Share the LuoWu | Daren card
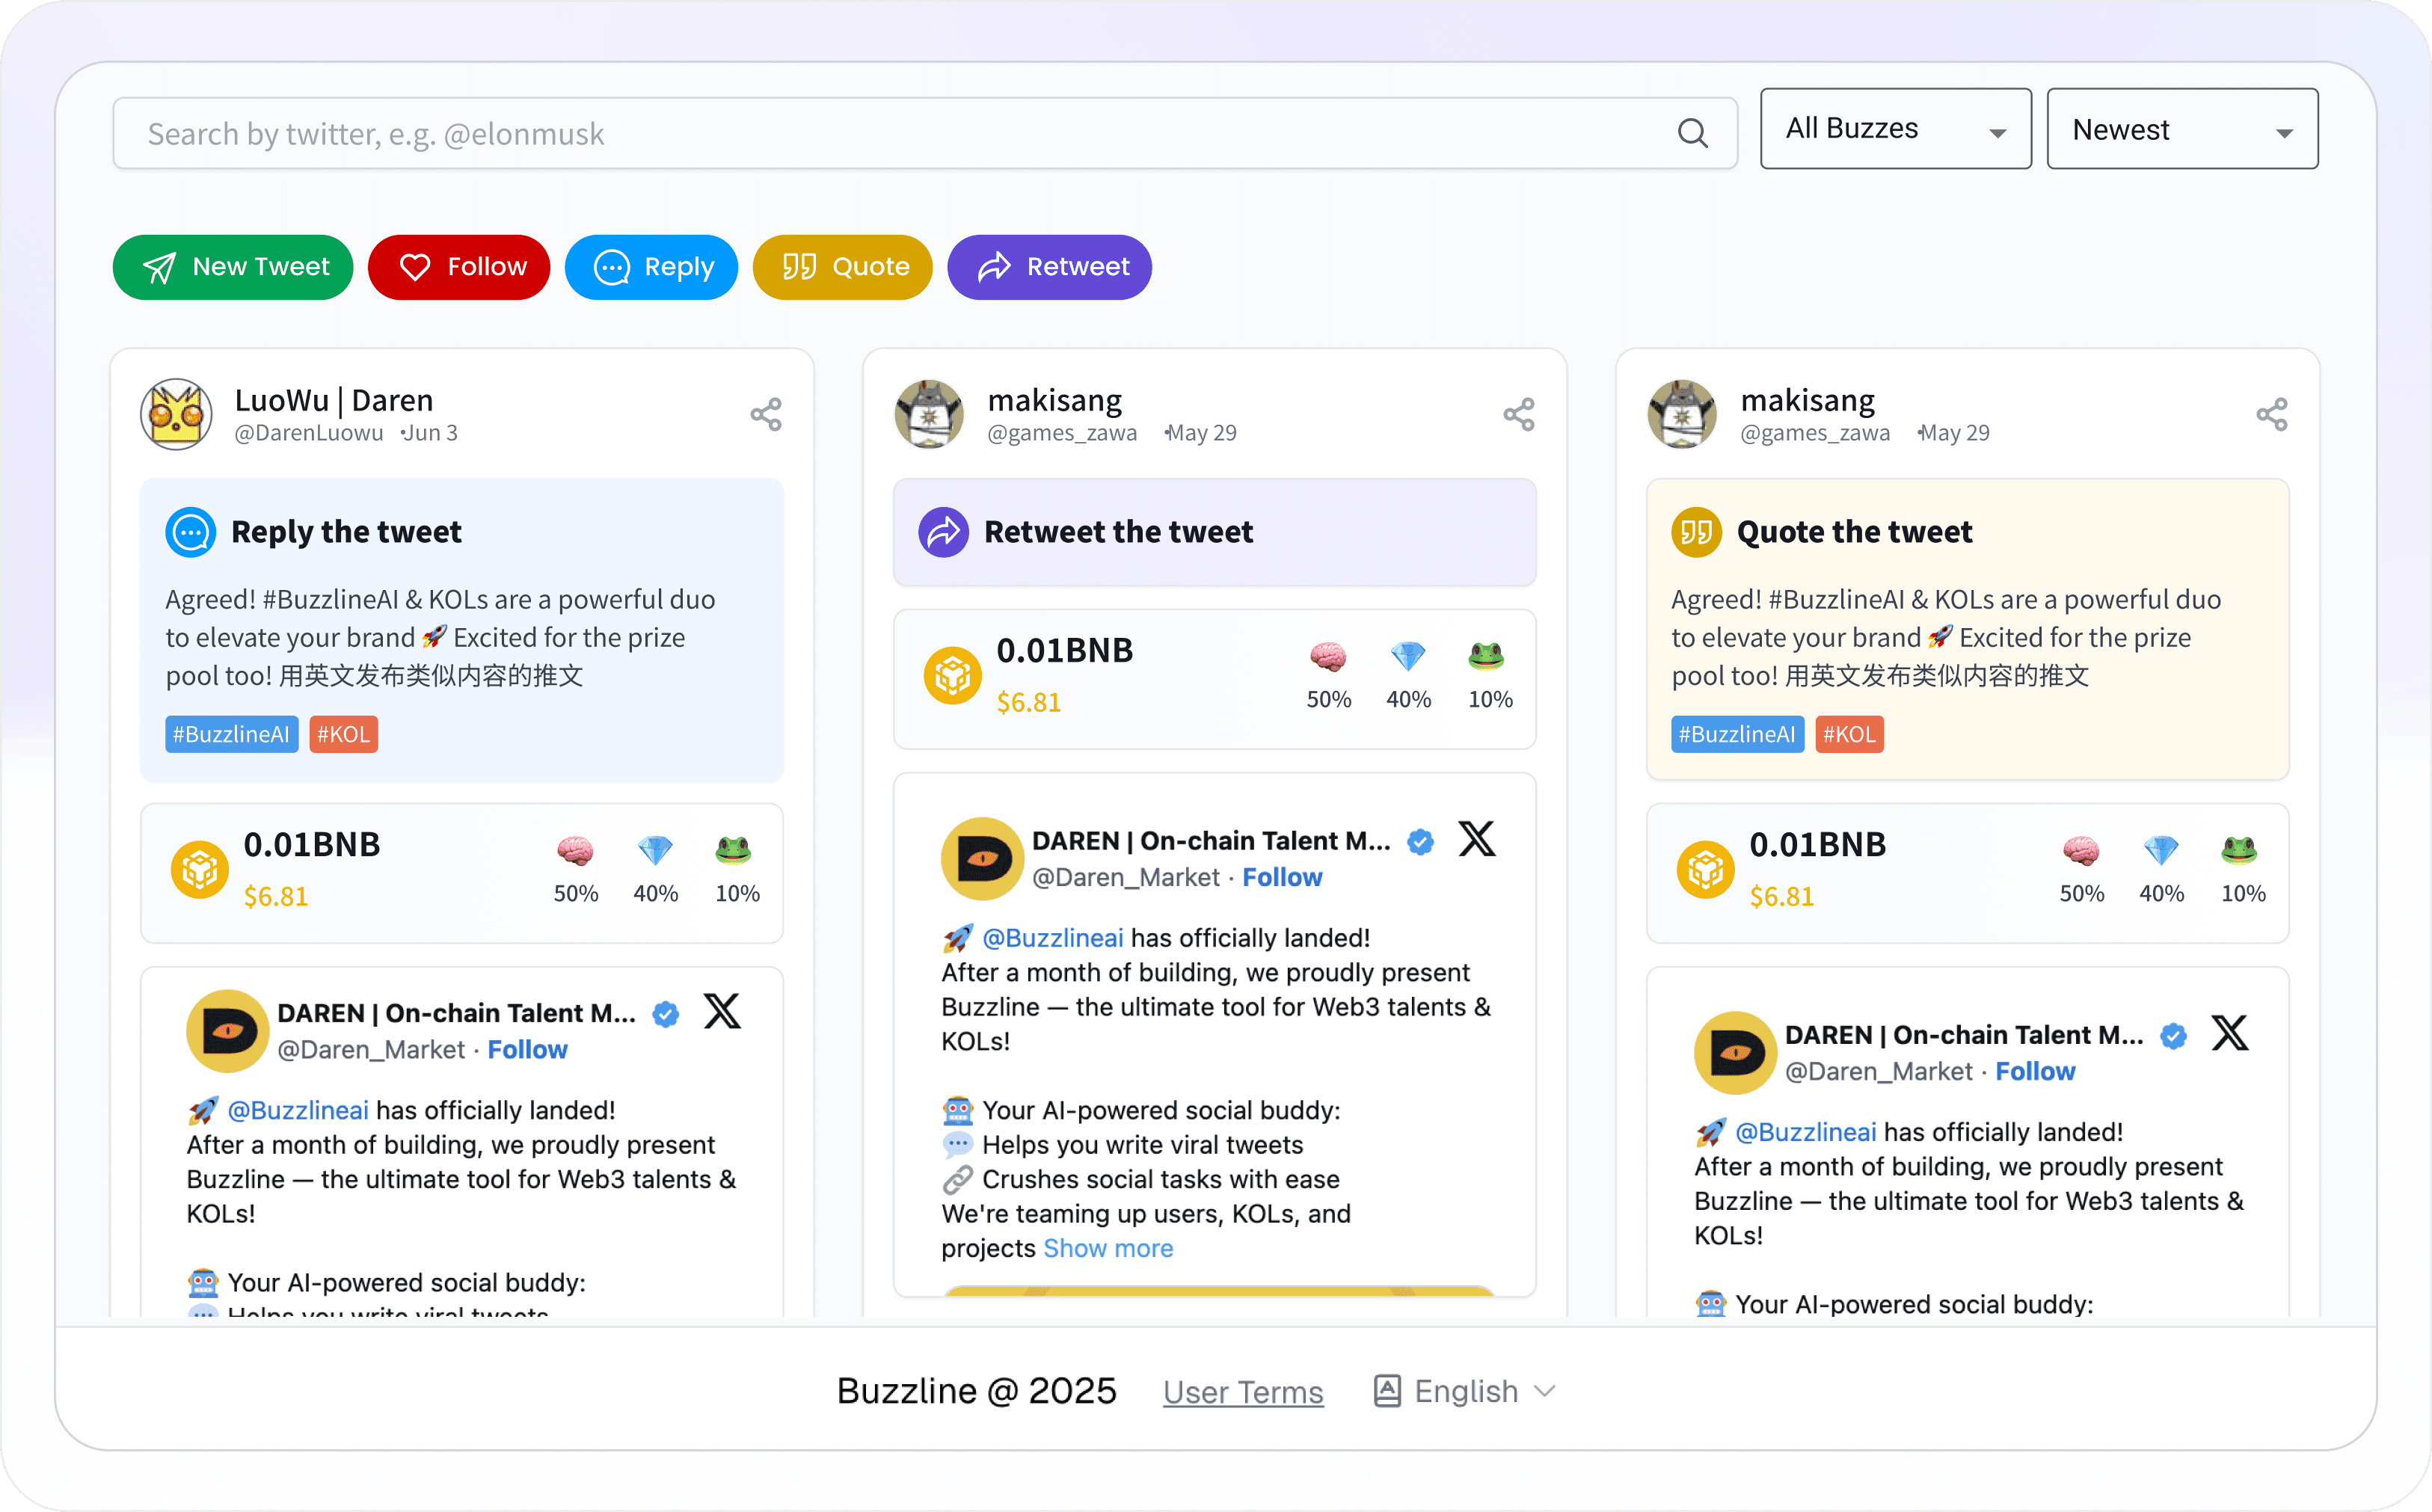The height and width of the screenshot is (1512, 2432). click(766, 415)
